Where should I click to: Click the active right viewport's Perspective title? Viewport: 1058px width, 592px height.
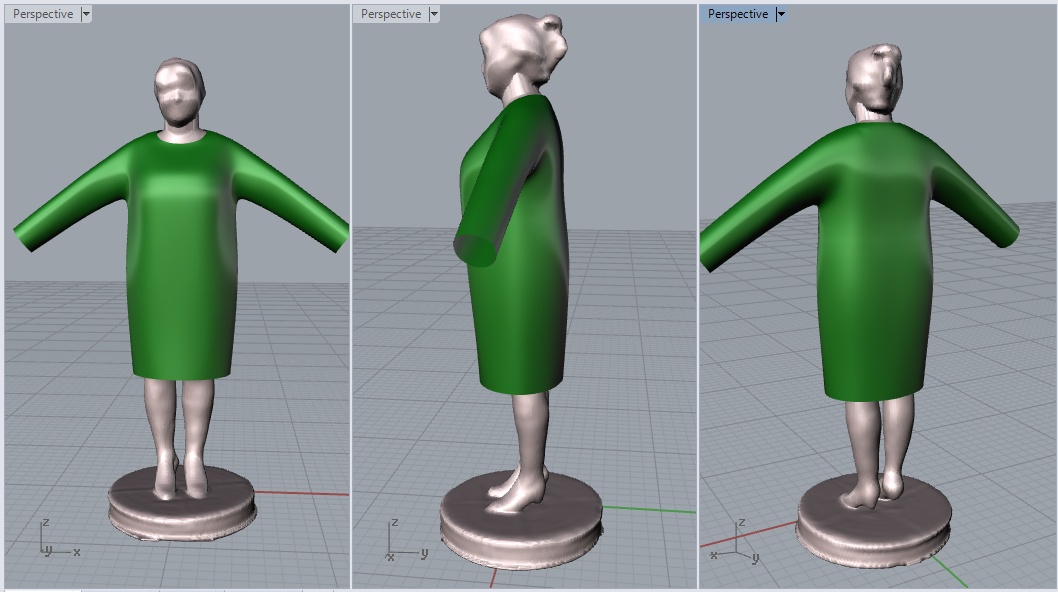[x=737, y=14]
